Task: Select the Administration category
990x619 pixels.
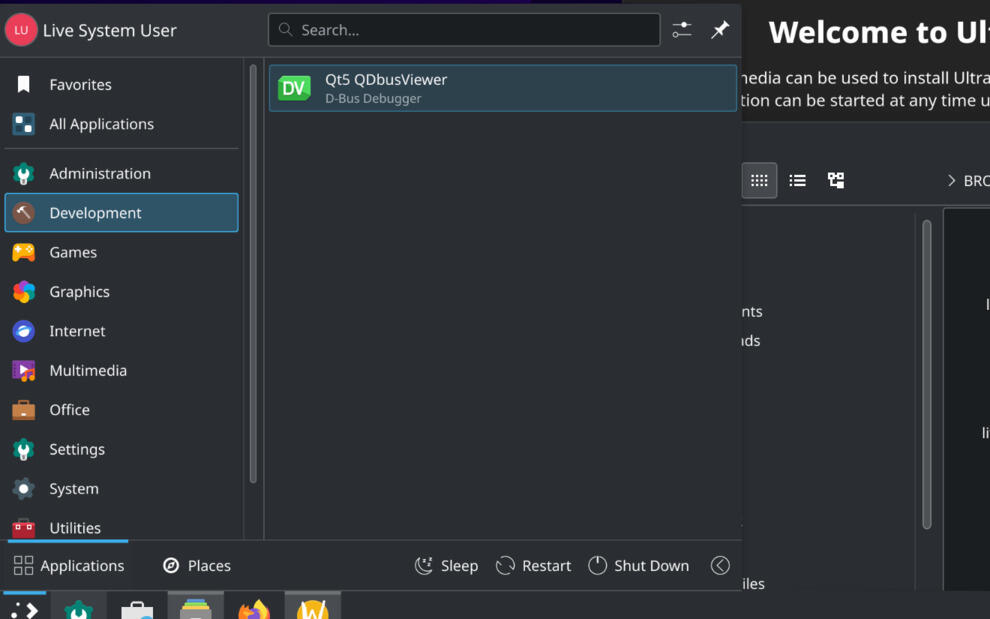Action: pos(121,173)
